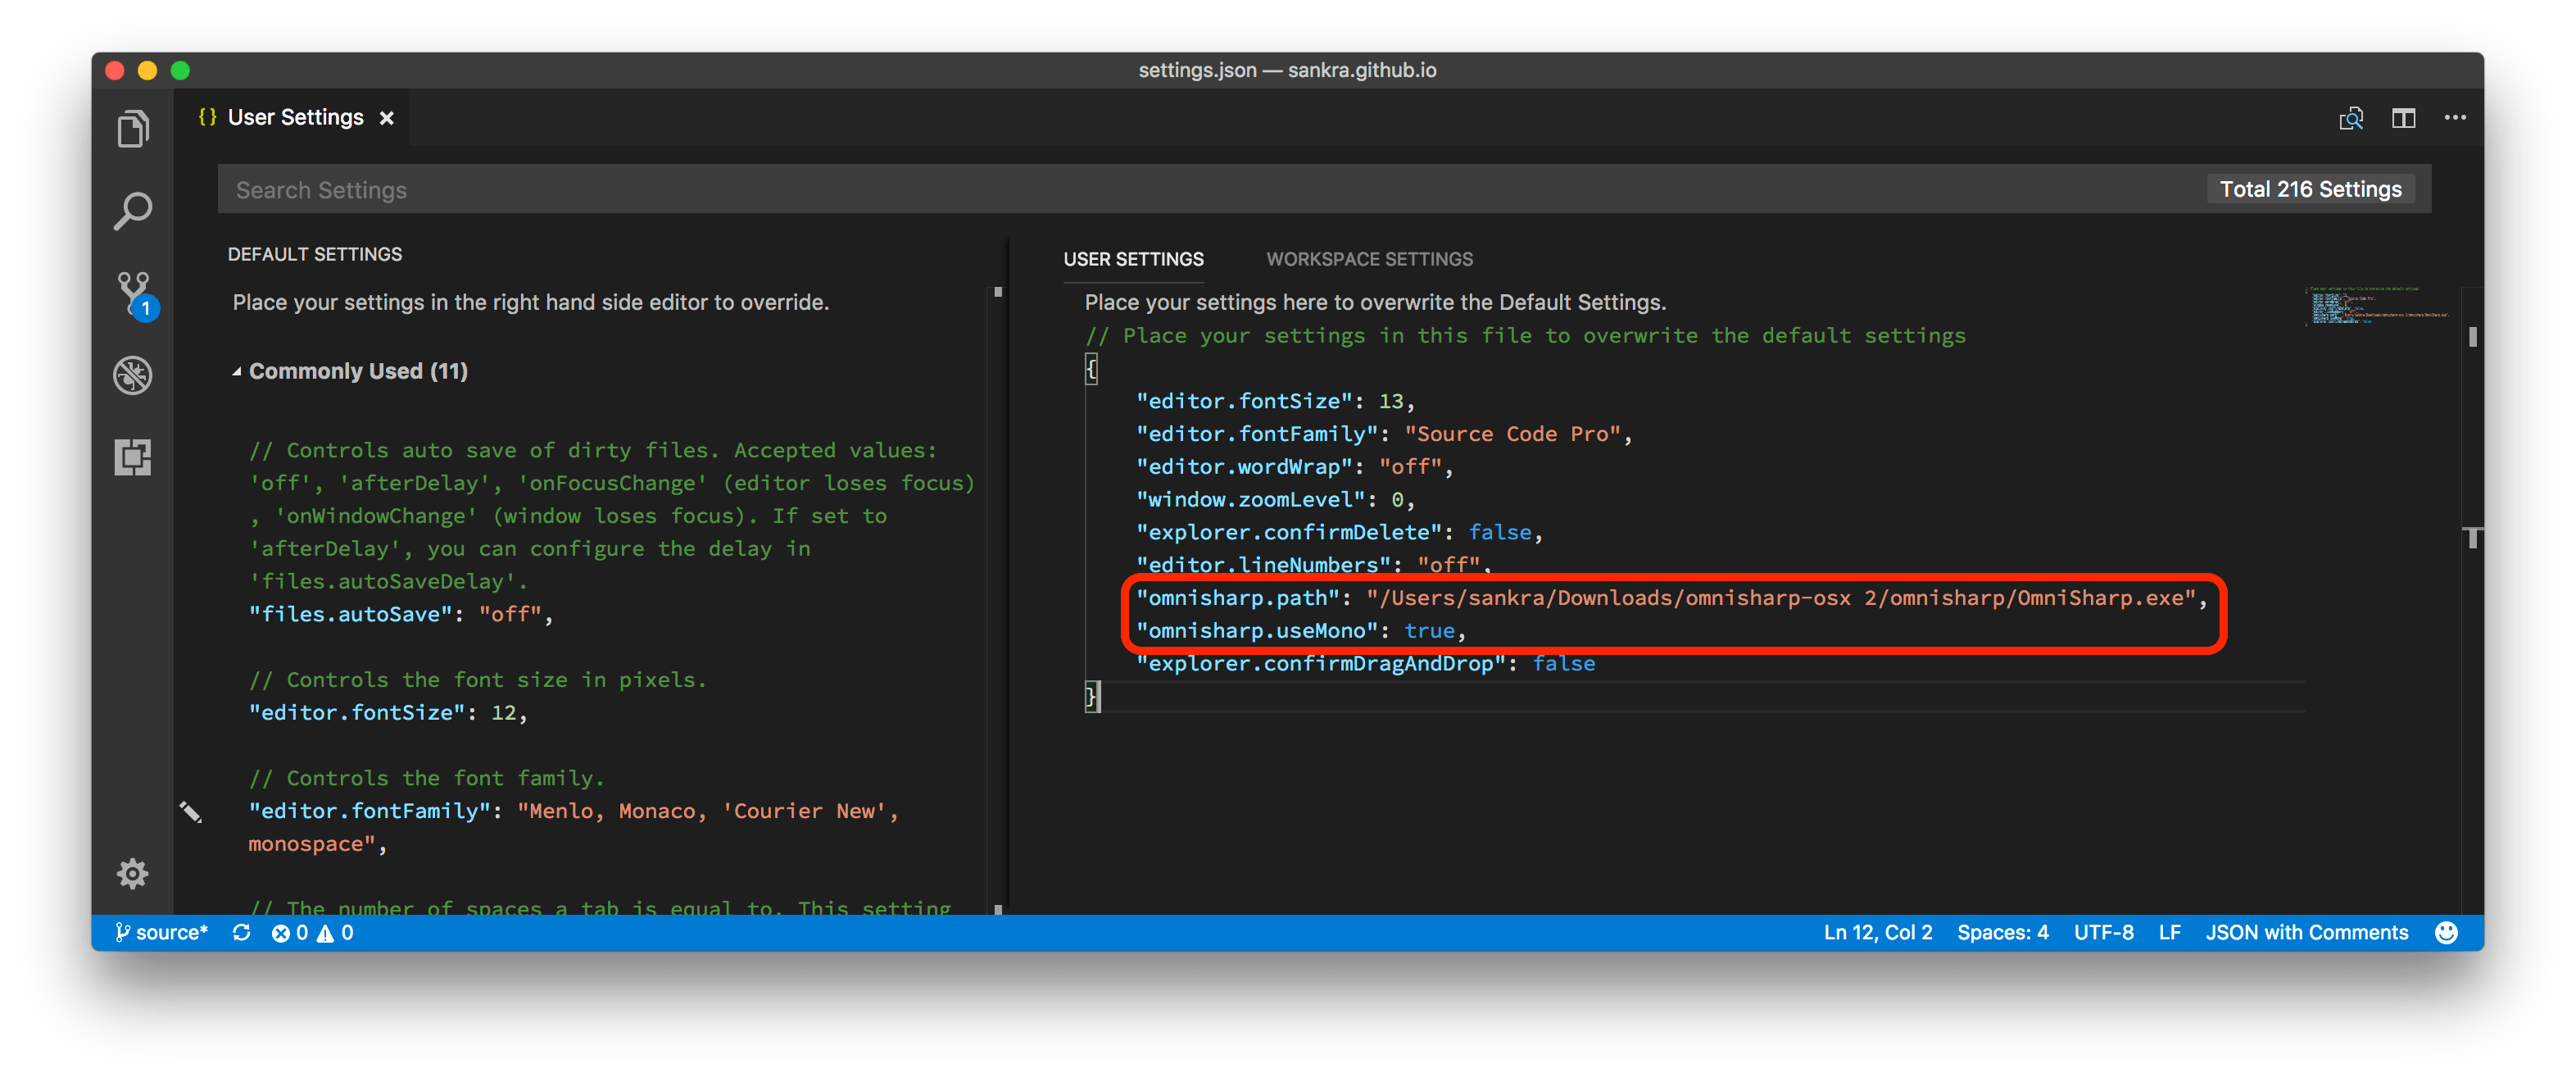Click the source* git branch indicator
This screenshot has width=2576, height=1082.
(x=161, y=932)
